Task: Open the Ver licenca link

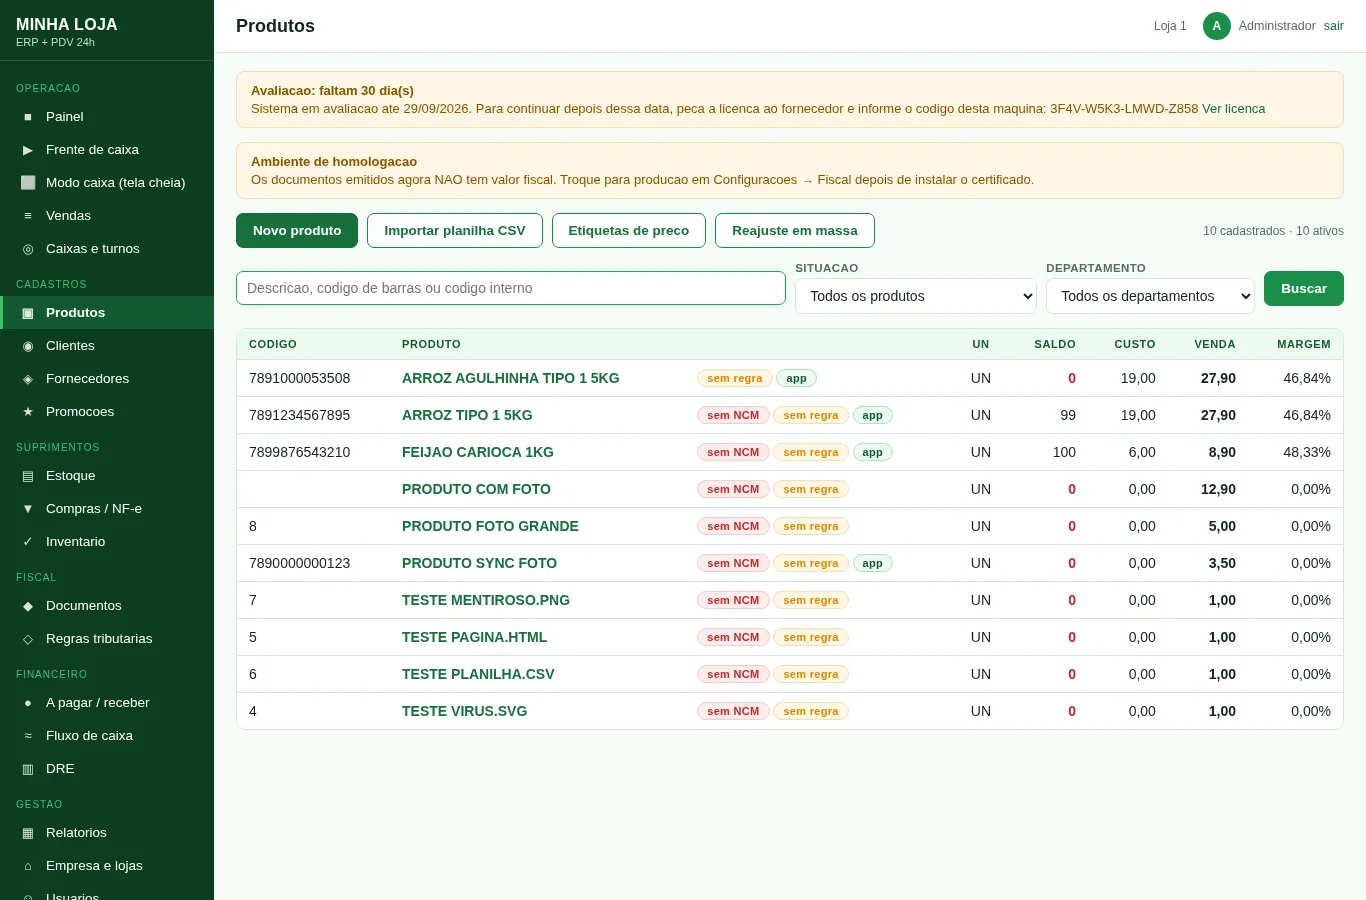Action: (x=1233, y=109)
